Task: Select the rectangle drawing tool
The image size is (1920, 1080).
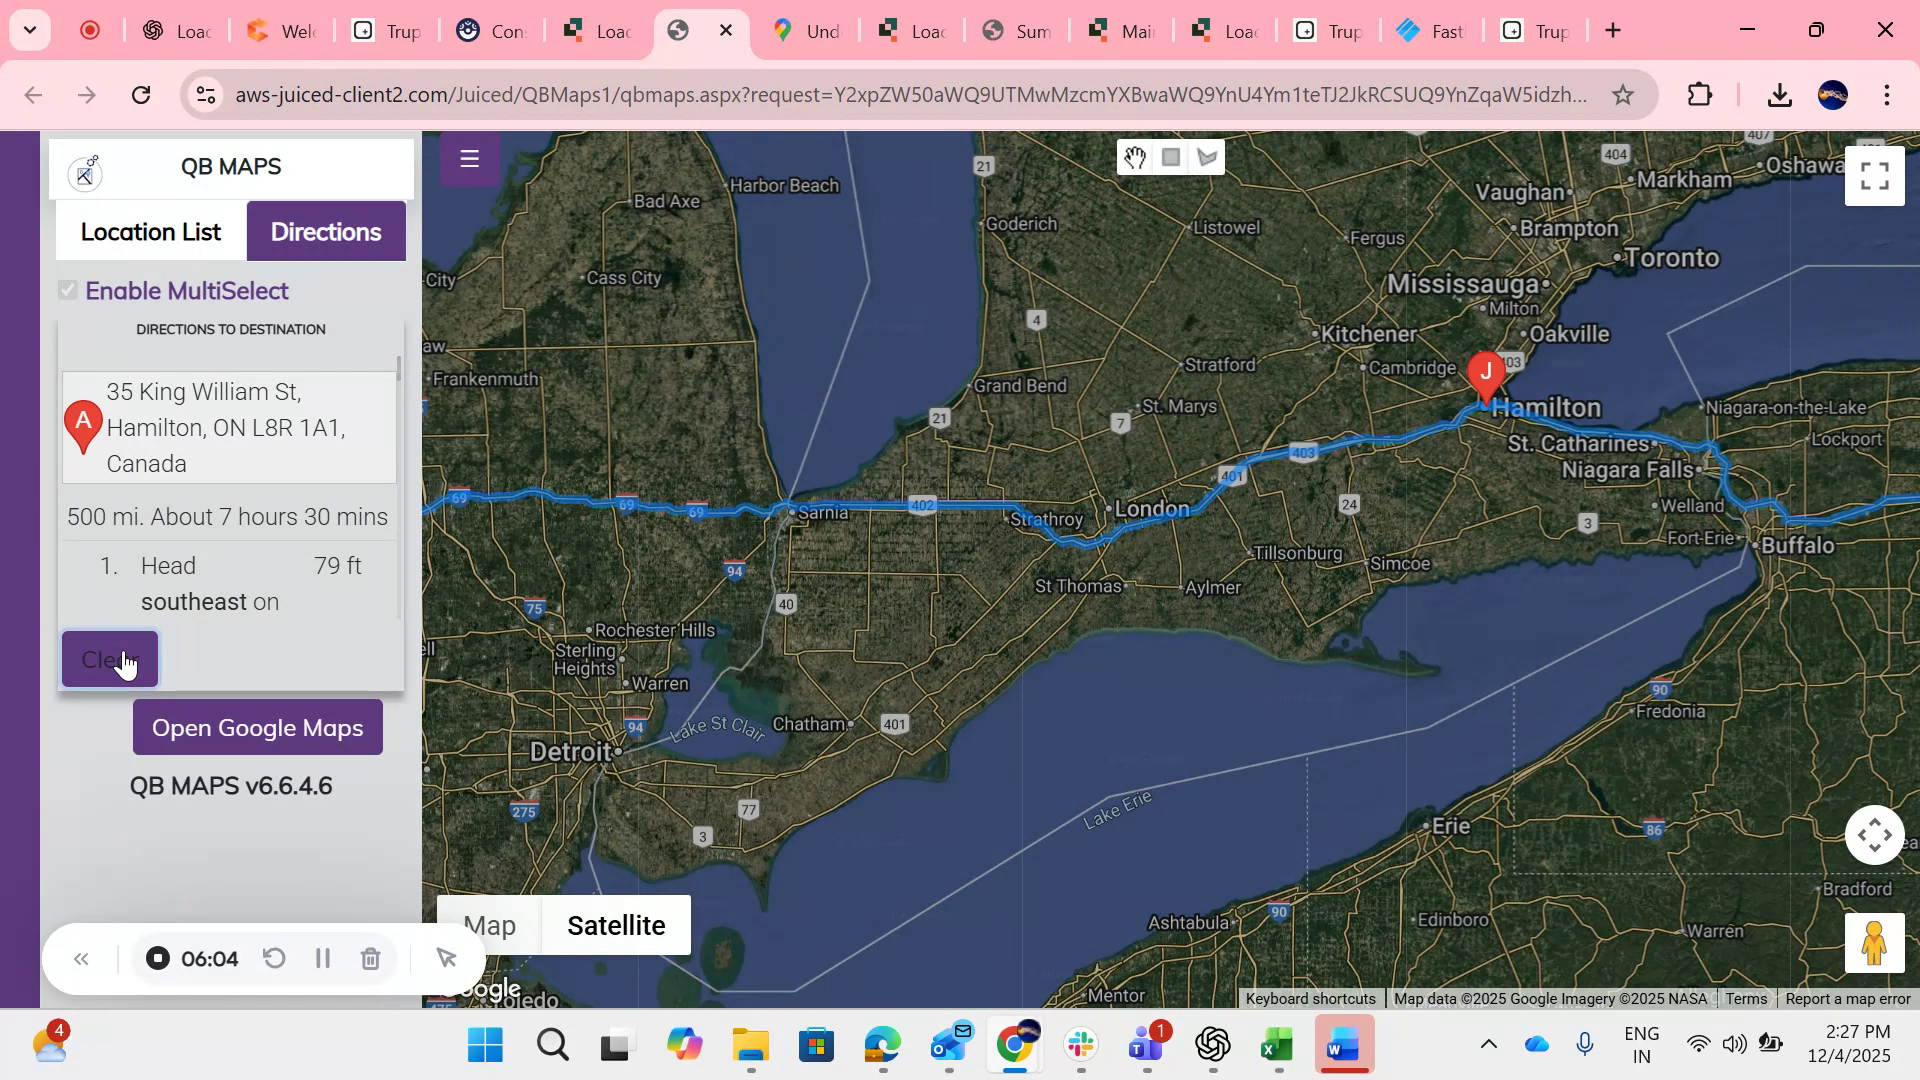Action: coord(1170,157)
